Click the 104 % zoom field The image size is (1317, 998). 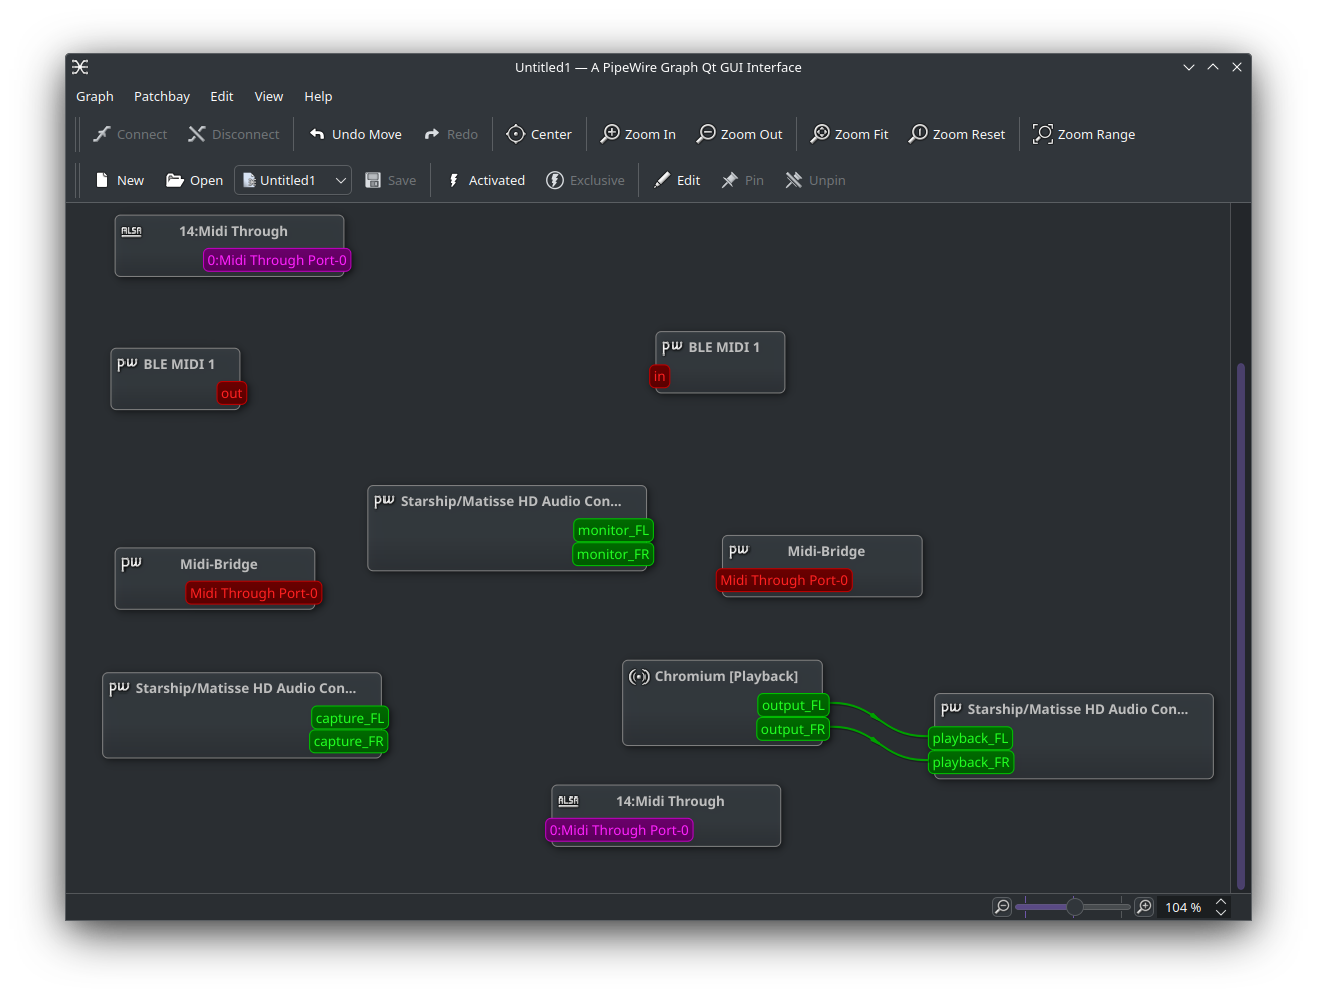pos(1183,907)
